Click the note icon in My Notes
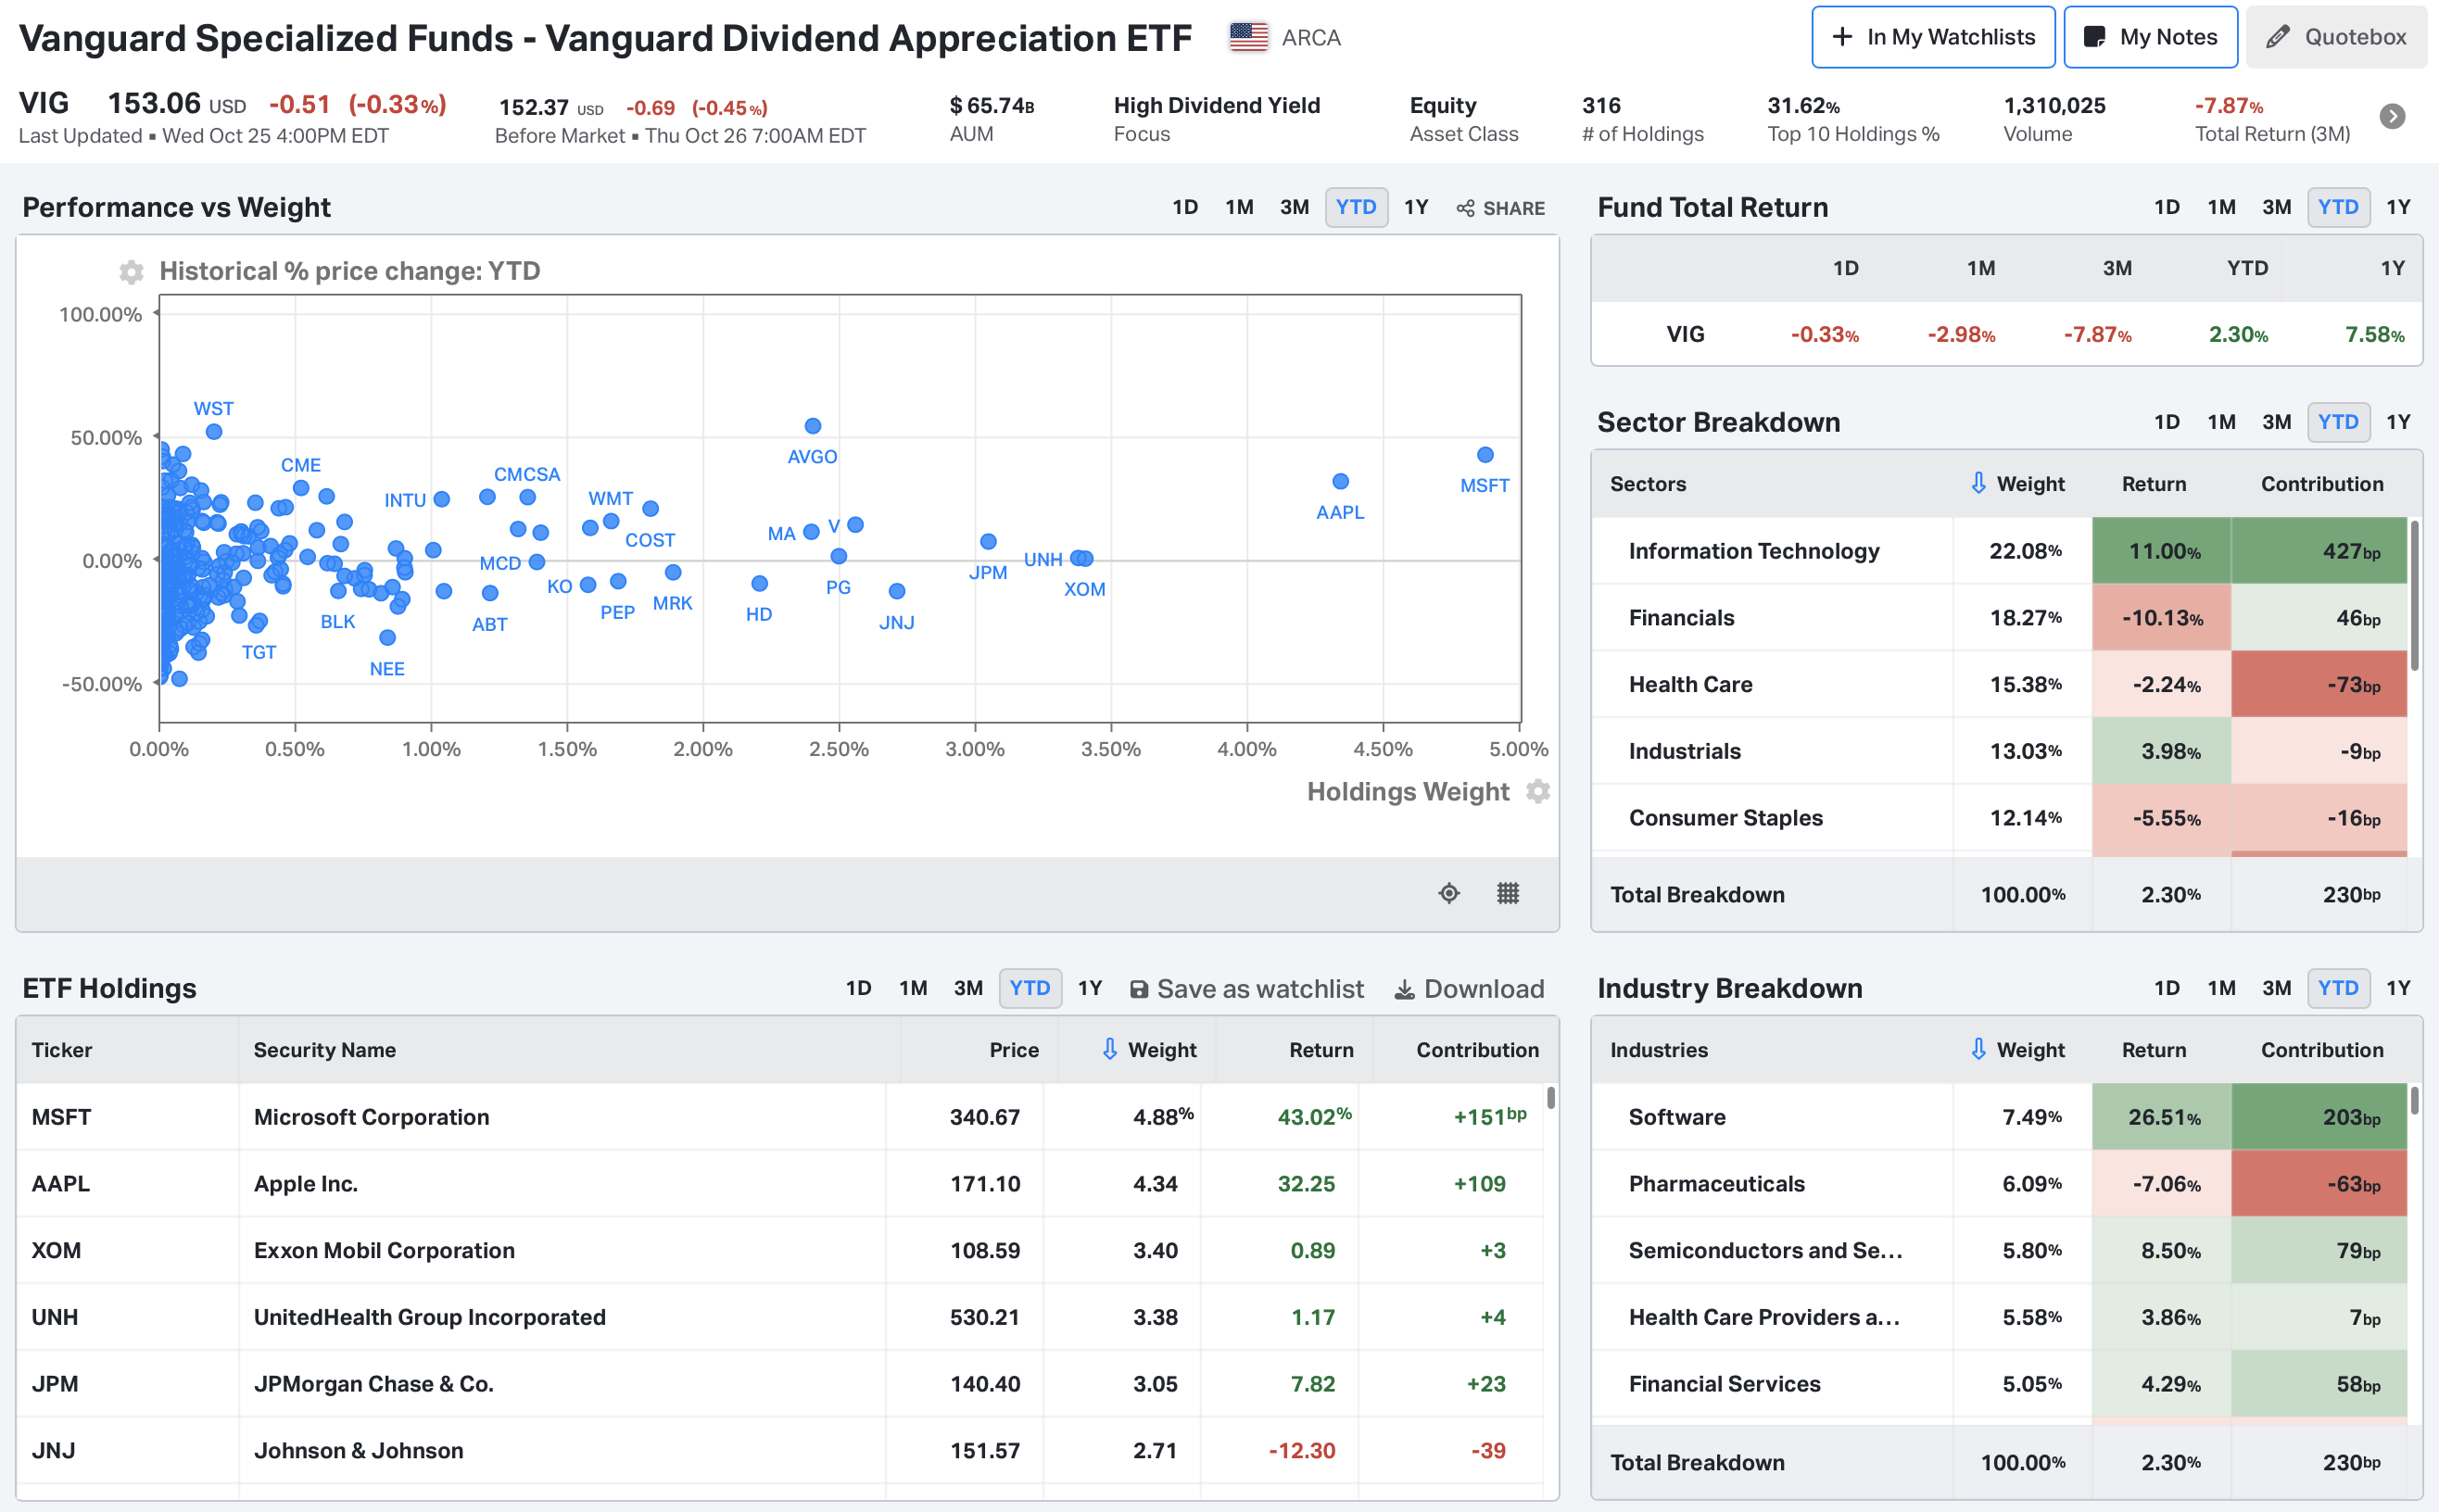 tap(2094, 37)
